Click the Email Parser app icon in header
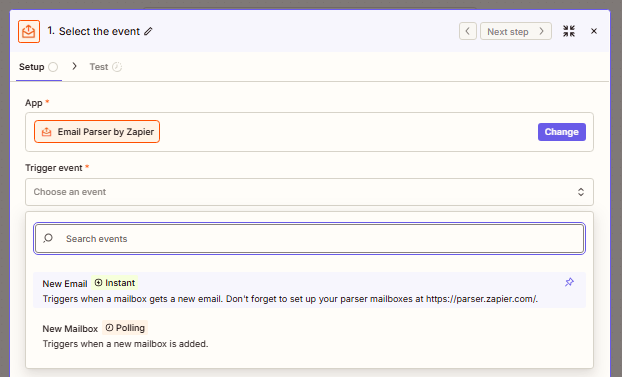This screenshot has width=622, height=377. [29, 31]
